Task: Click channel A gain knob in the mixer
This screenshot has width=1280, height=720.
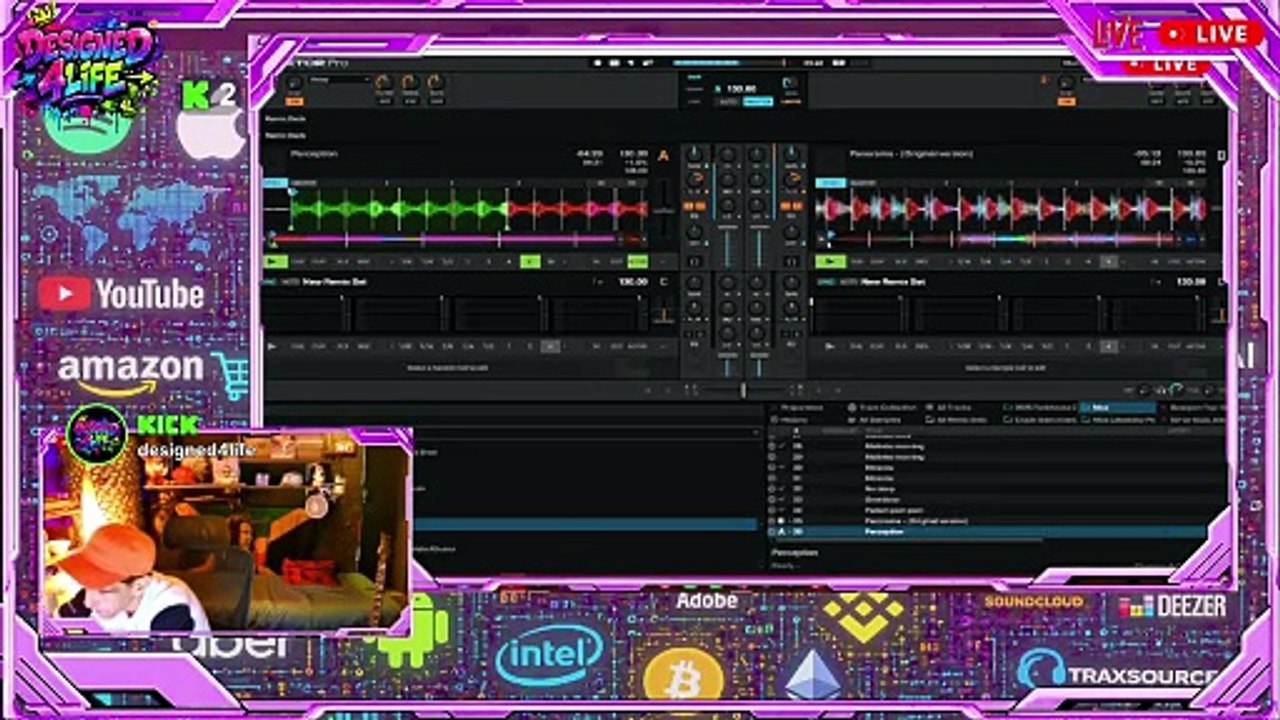Action: point(694,155)
